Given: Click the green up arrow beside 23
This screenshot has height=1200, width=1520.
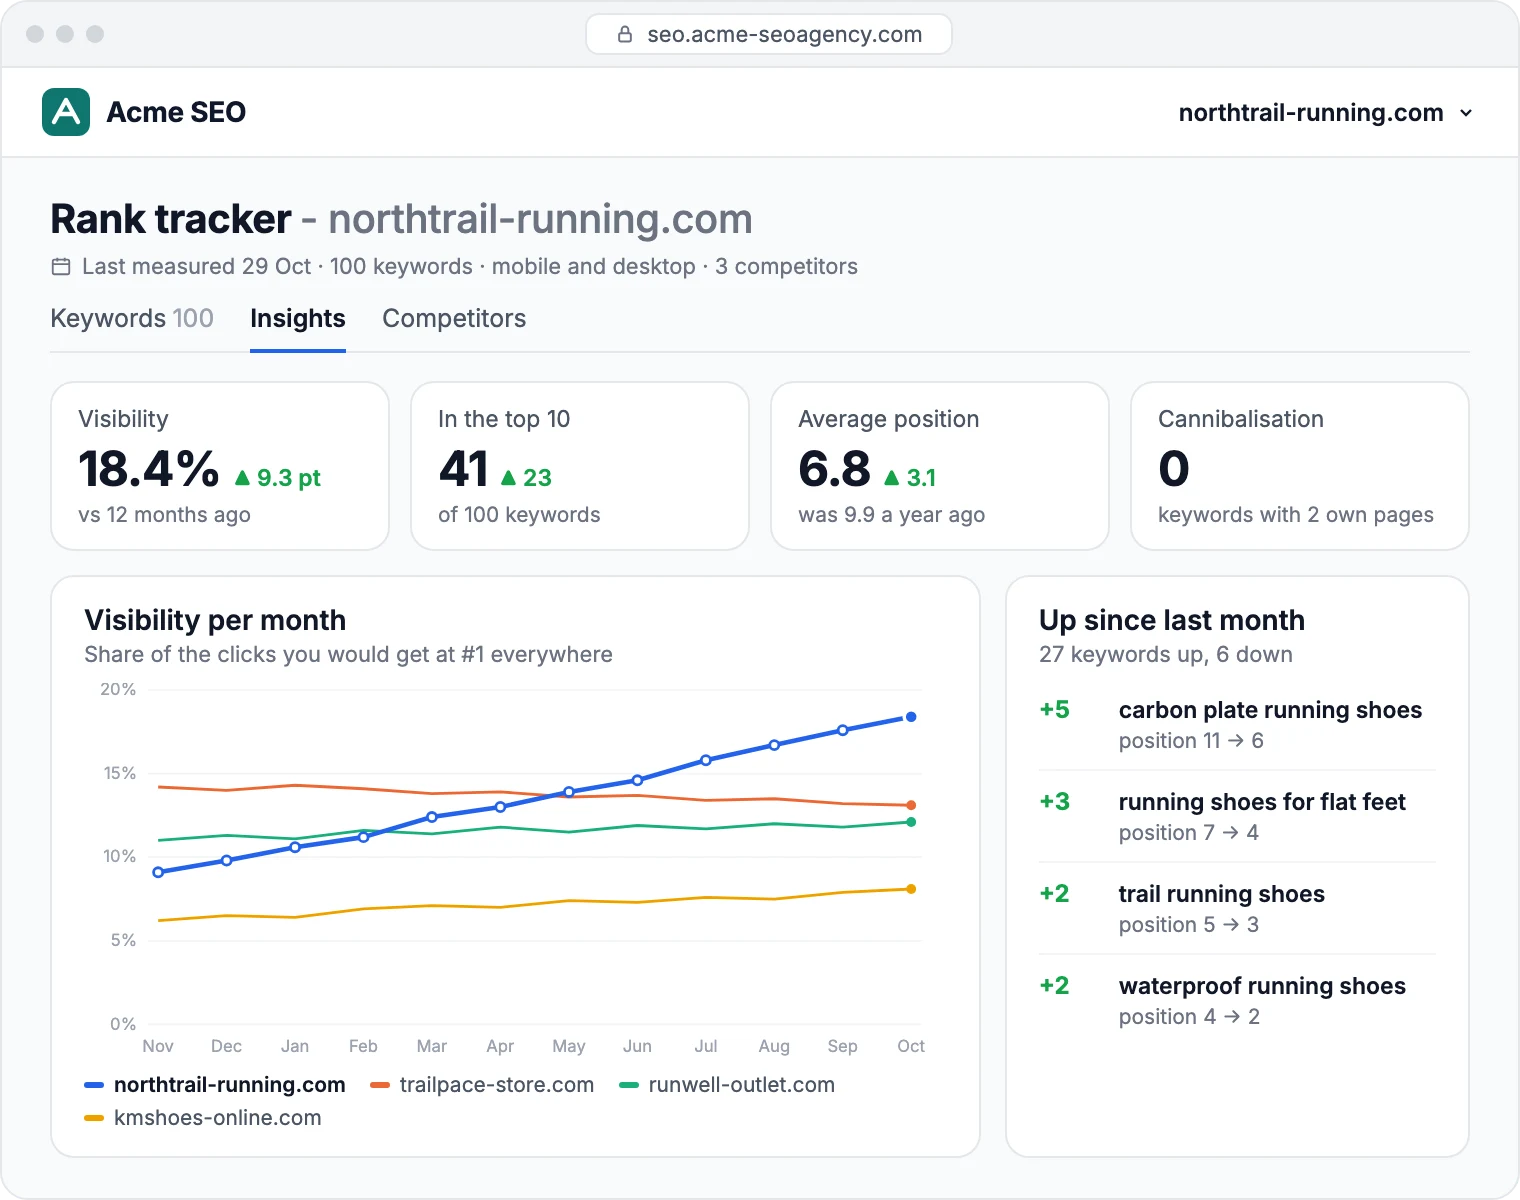Looking at the screenshot, I should click(x=508, y=478).
